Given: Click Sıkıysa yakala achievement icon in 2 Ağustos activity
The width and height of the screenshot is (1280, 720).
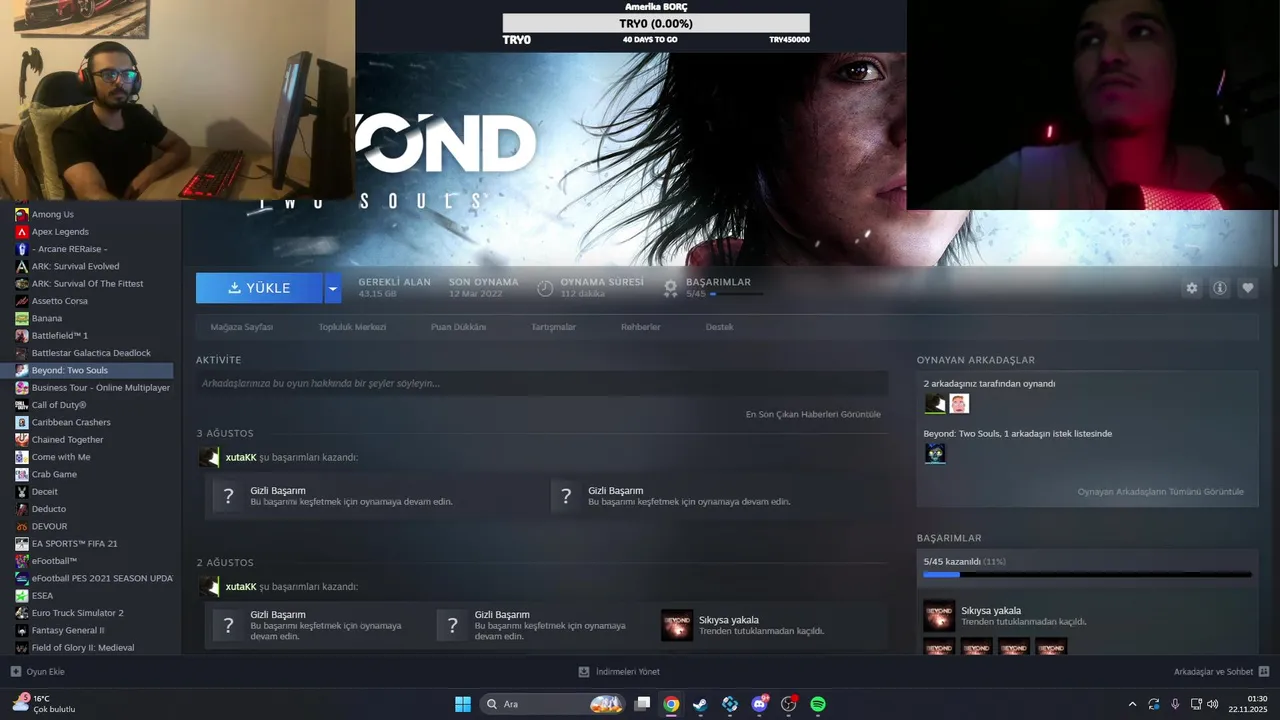Looking at the screenshot, I should 677,625.
